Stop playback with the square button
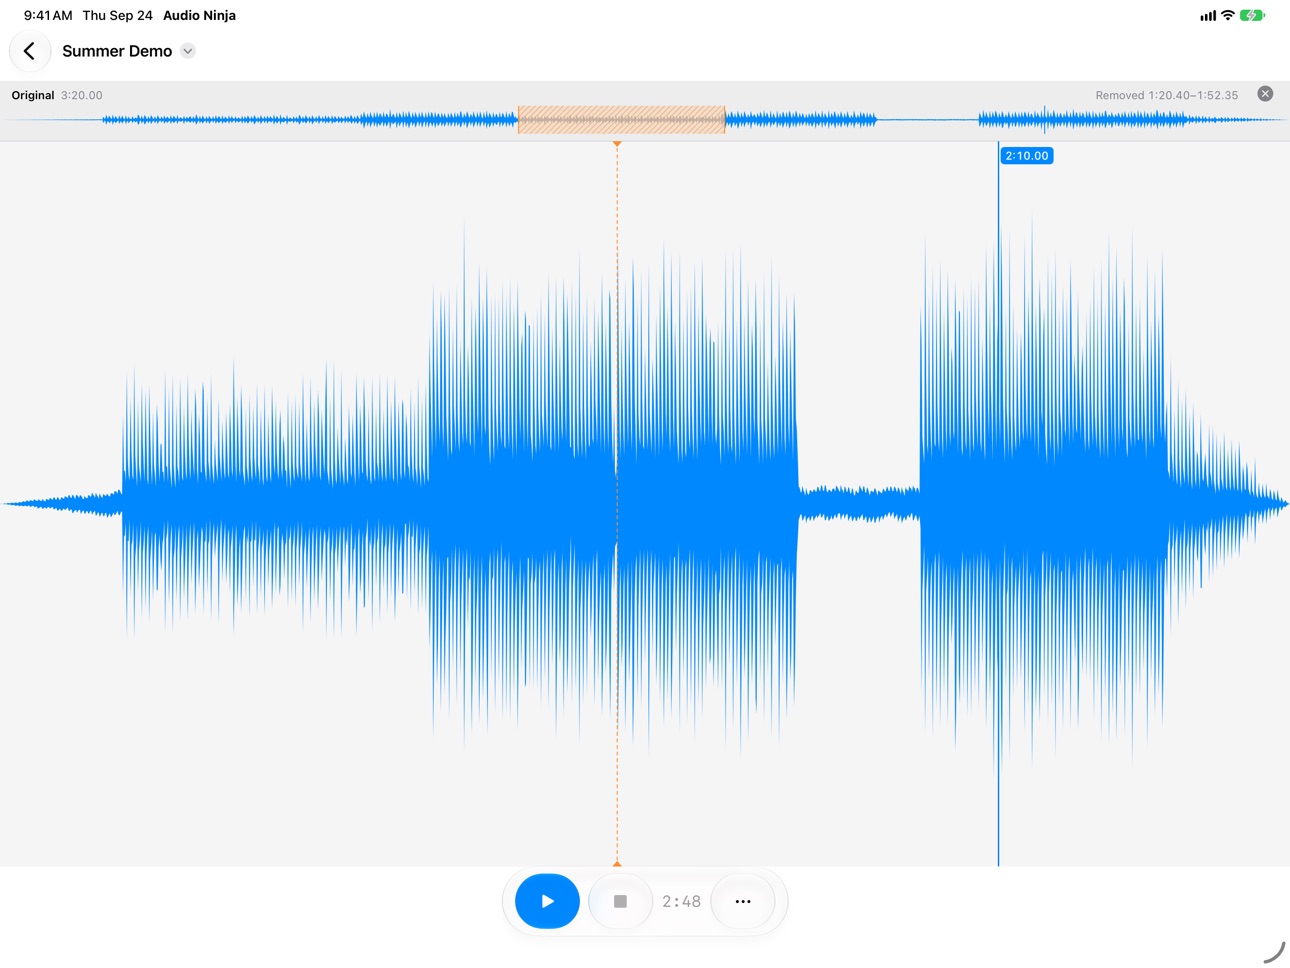This screenshot has height=968, width=1290. pyautogui.click(x=620, y=901)
